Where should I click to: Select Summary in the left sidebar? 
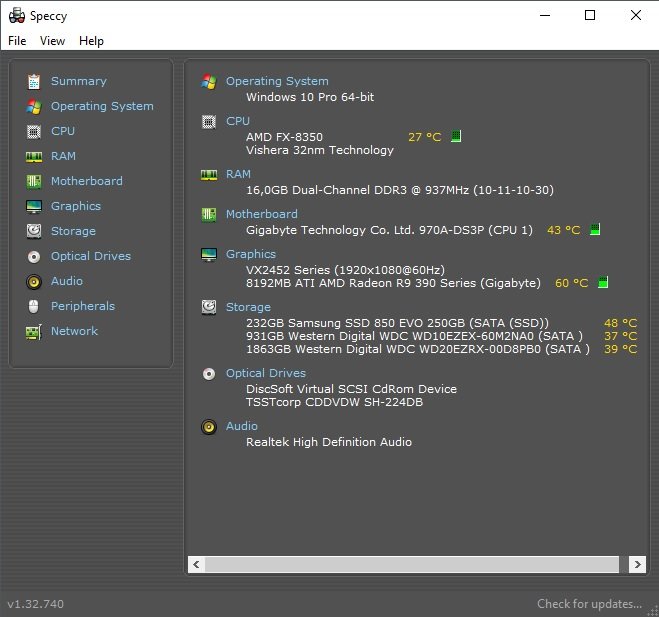pos(78,81)
